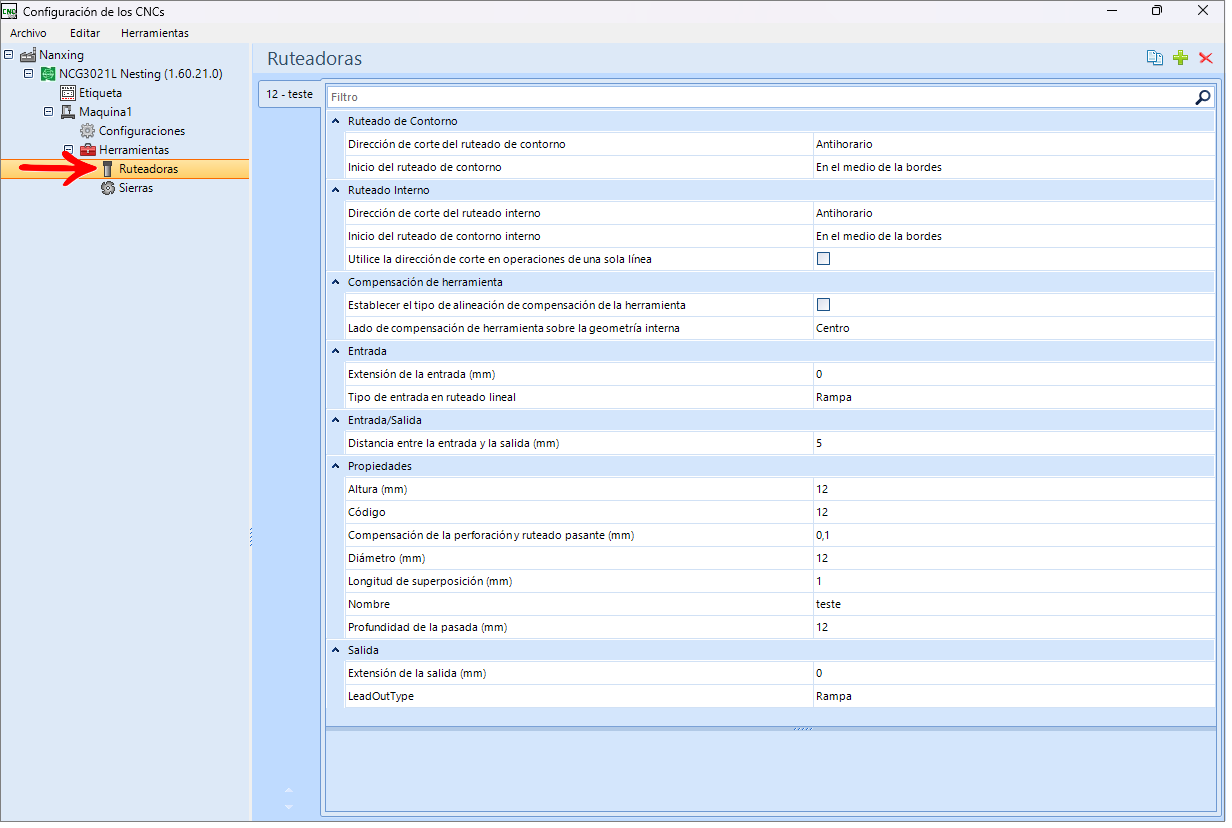Edit Diámetro (mm) value
Image resolution: width=1232 pixels, height=828 pixels.
1012,558
